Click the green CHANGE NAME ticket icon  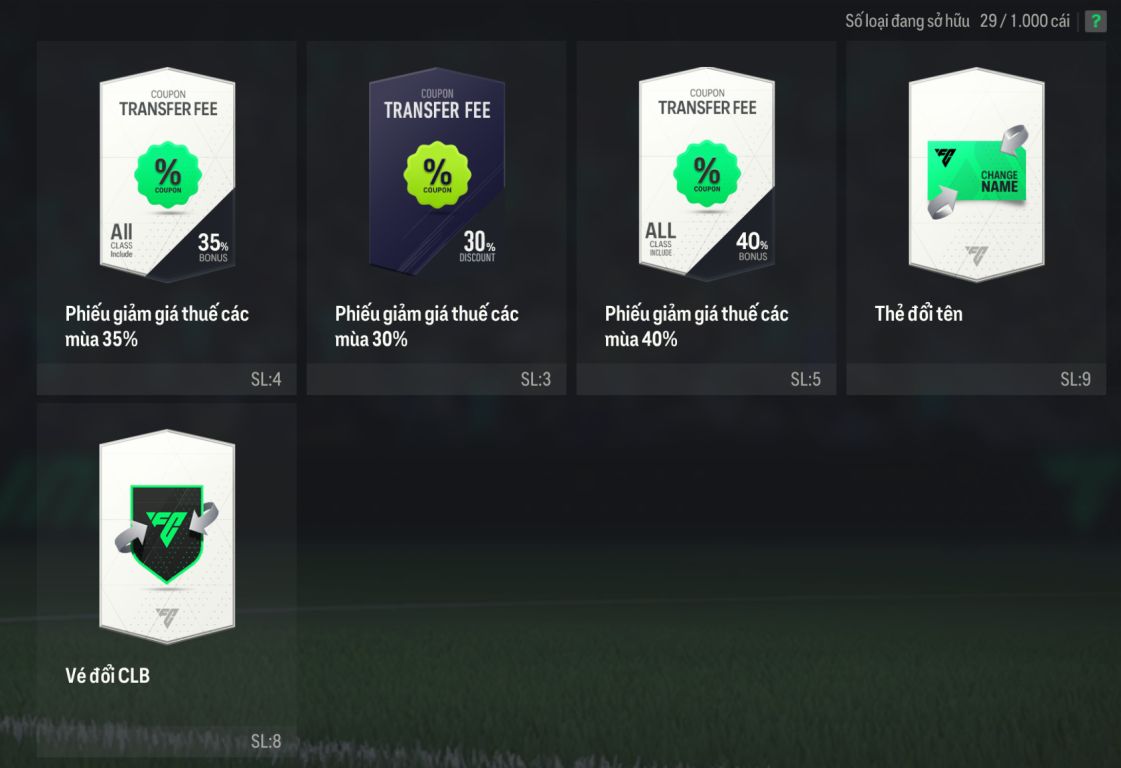(x=977, y=173)
